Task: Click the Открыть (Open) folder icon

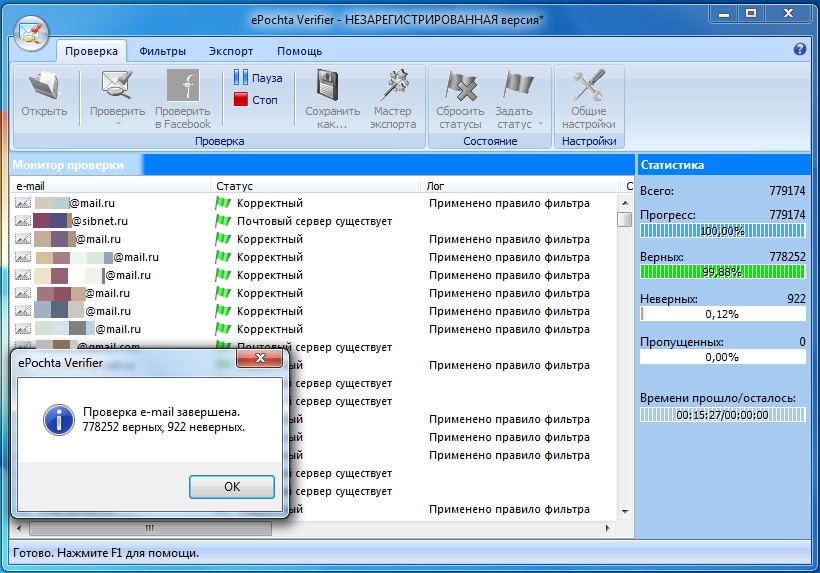Action: coord(44,87)
